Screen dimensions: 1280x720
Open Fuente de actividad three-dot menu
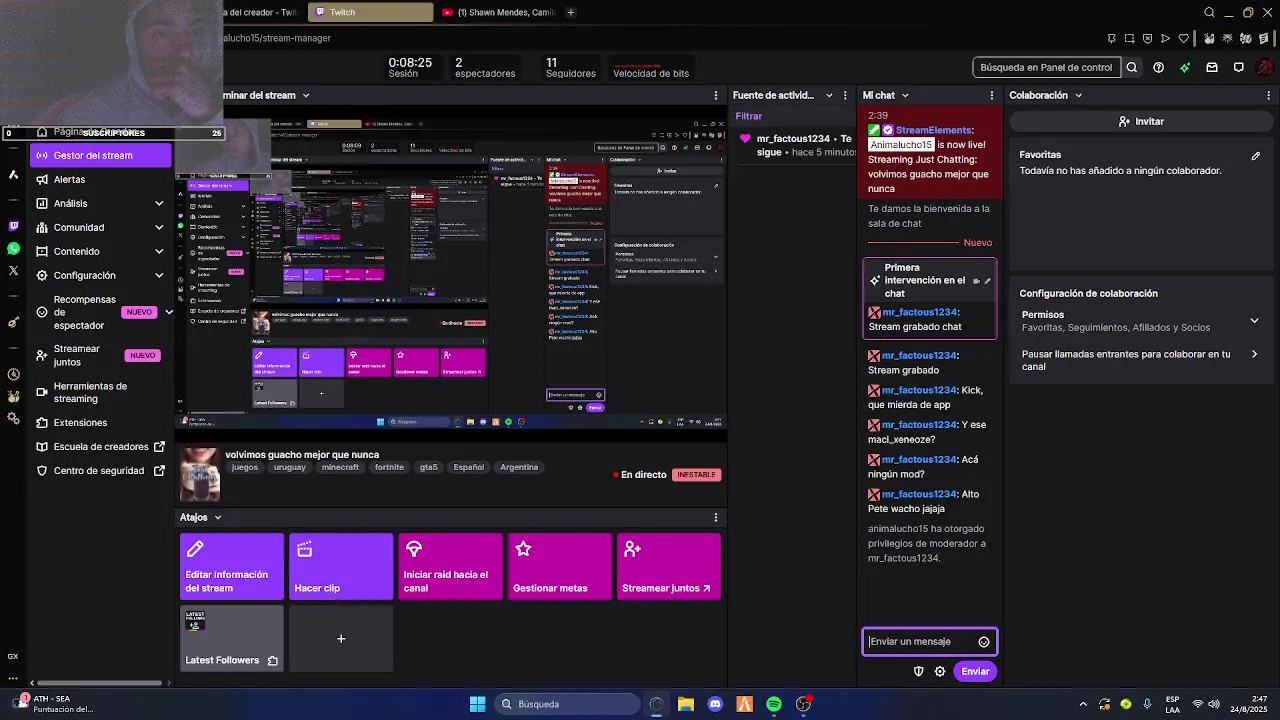point(847,95)
